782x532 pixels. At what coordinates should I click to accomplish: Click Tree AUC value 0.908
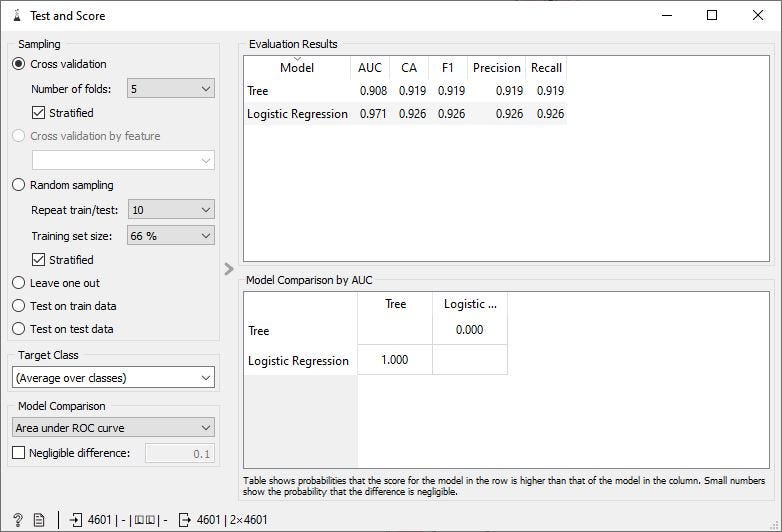(x=373, y=91)
